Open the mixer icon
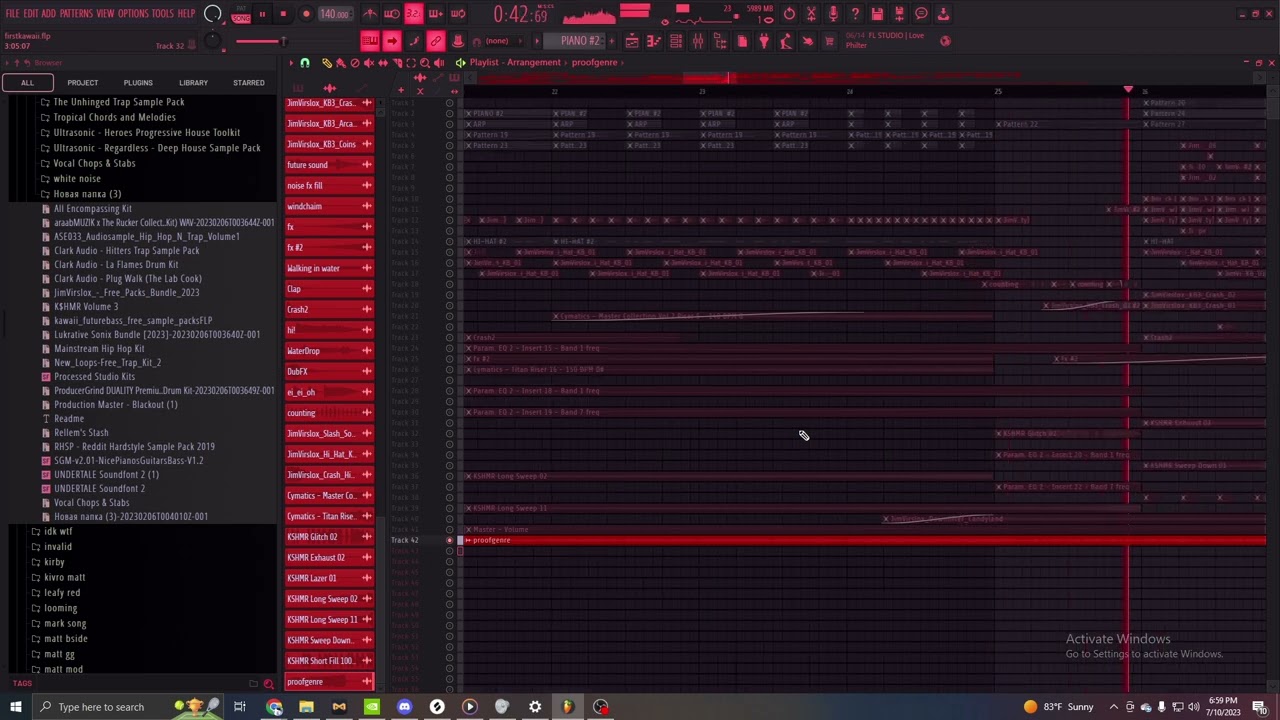The height and width of the screenshot is (720, 1280). 698,41
